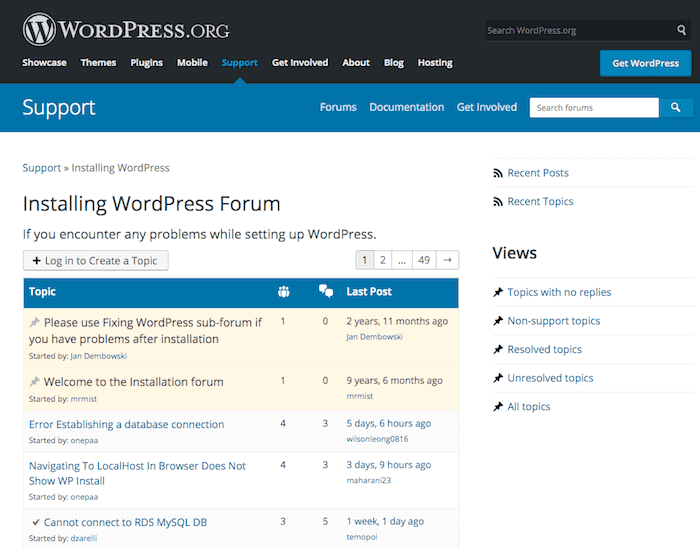The height and width of the screenshot is (549, 700).
Task: Open the Recent Posts feed link
Action: 538,173
